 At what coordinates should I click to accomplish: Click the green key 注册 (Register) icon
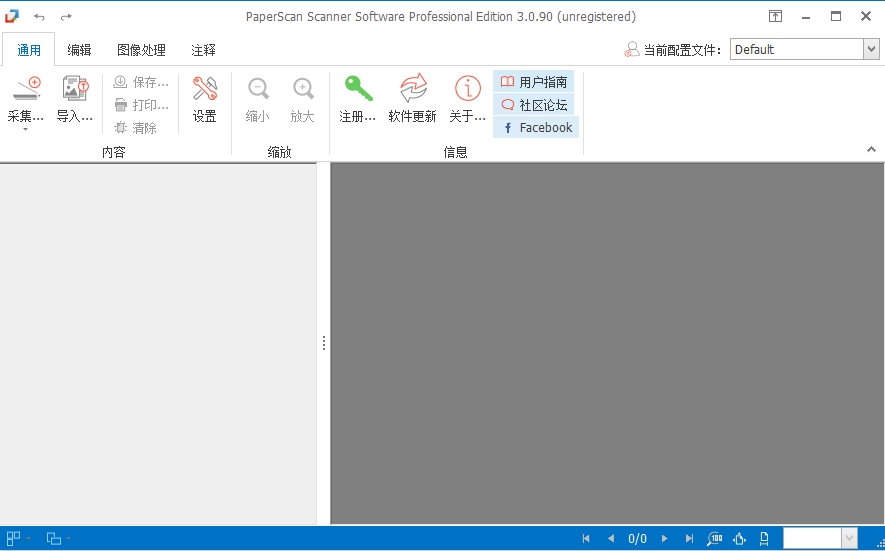357,90
